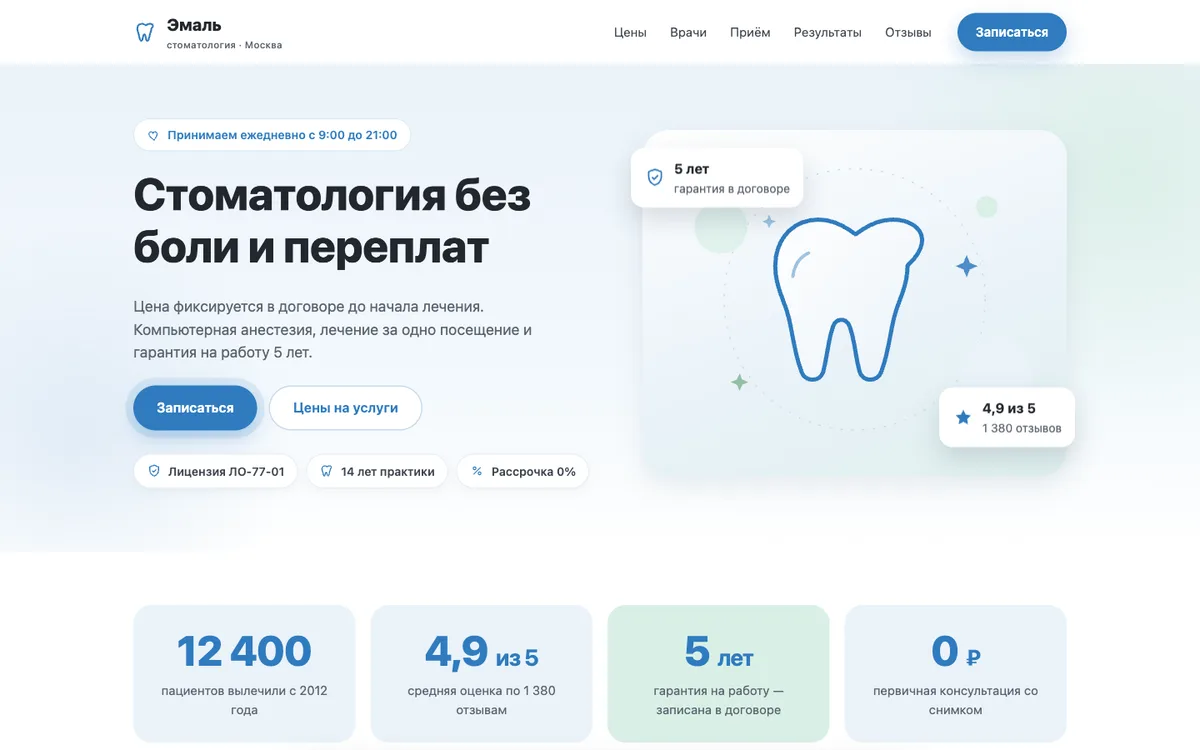Click the shield-check icon on 5 лет card

655,177
